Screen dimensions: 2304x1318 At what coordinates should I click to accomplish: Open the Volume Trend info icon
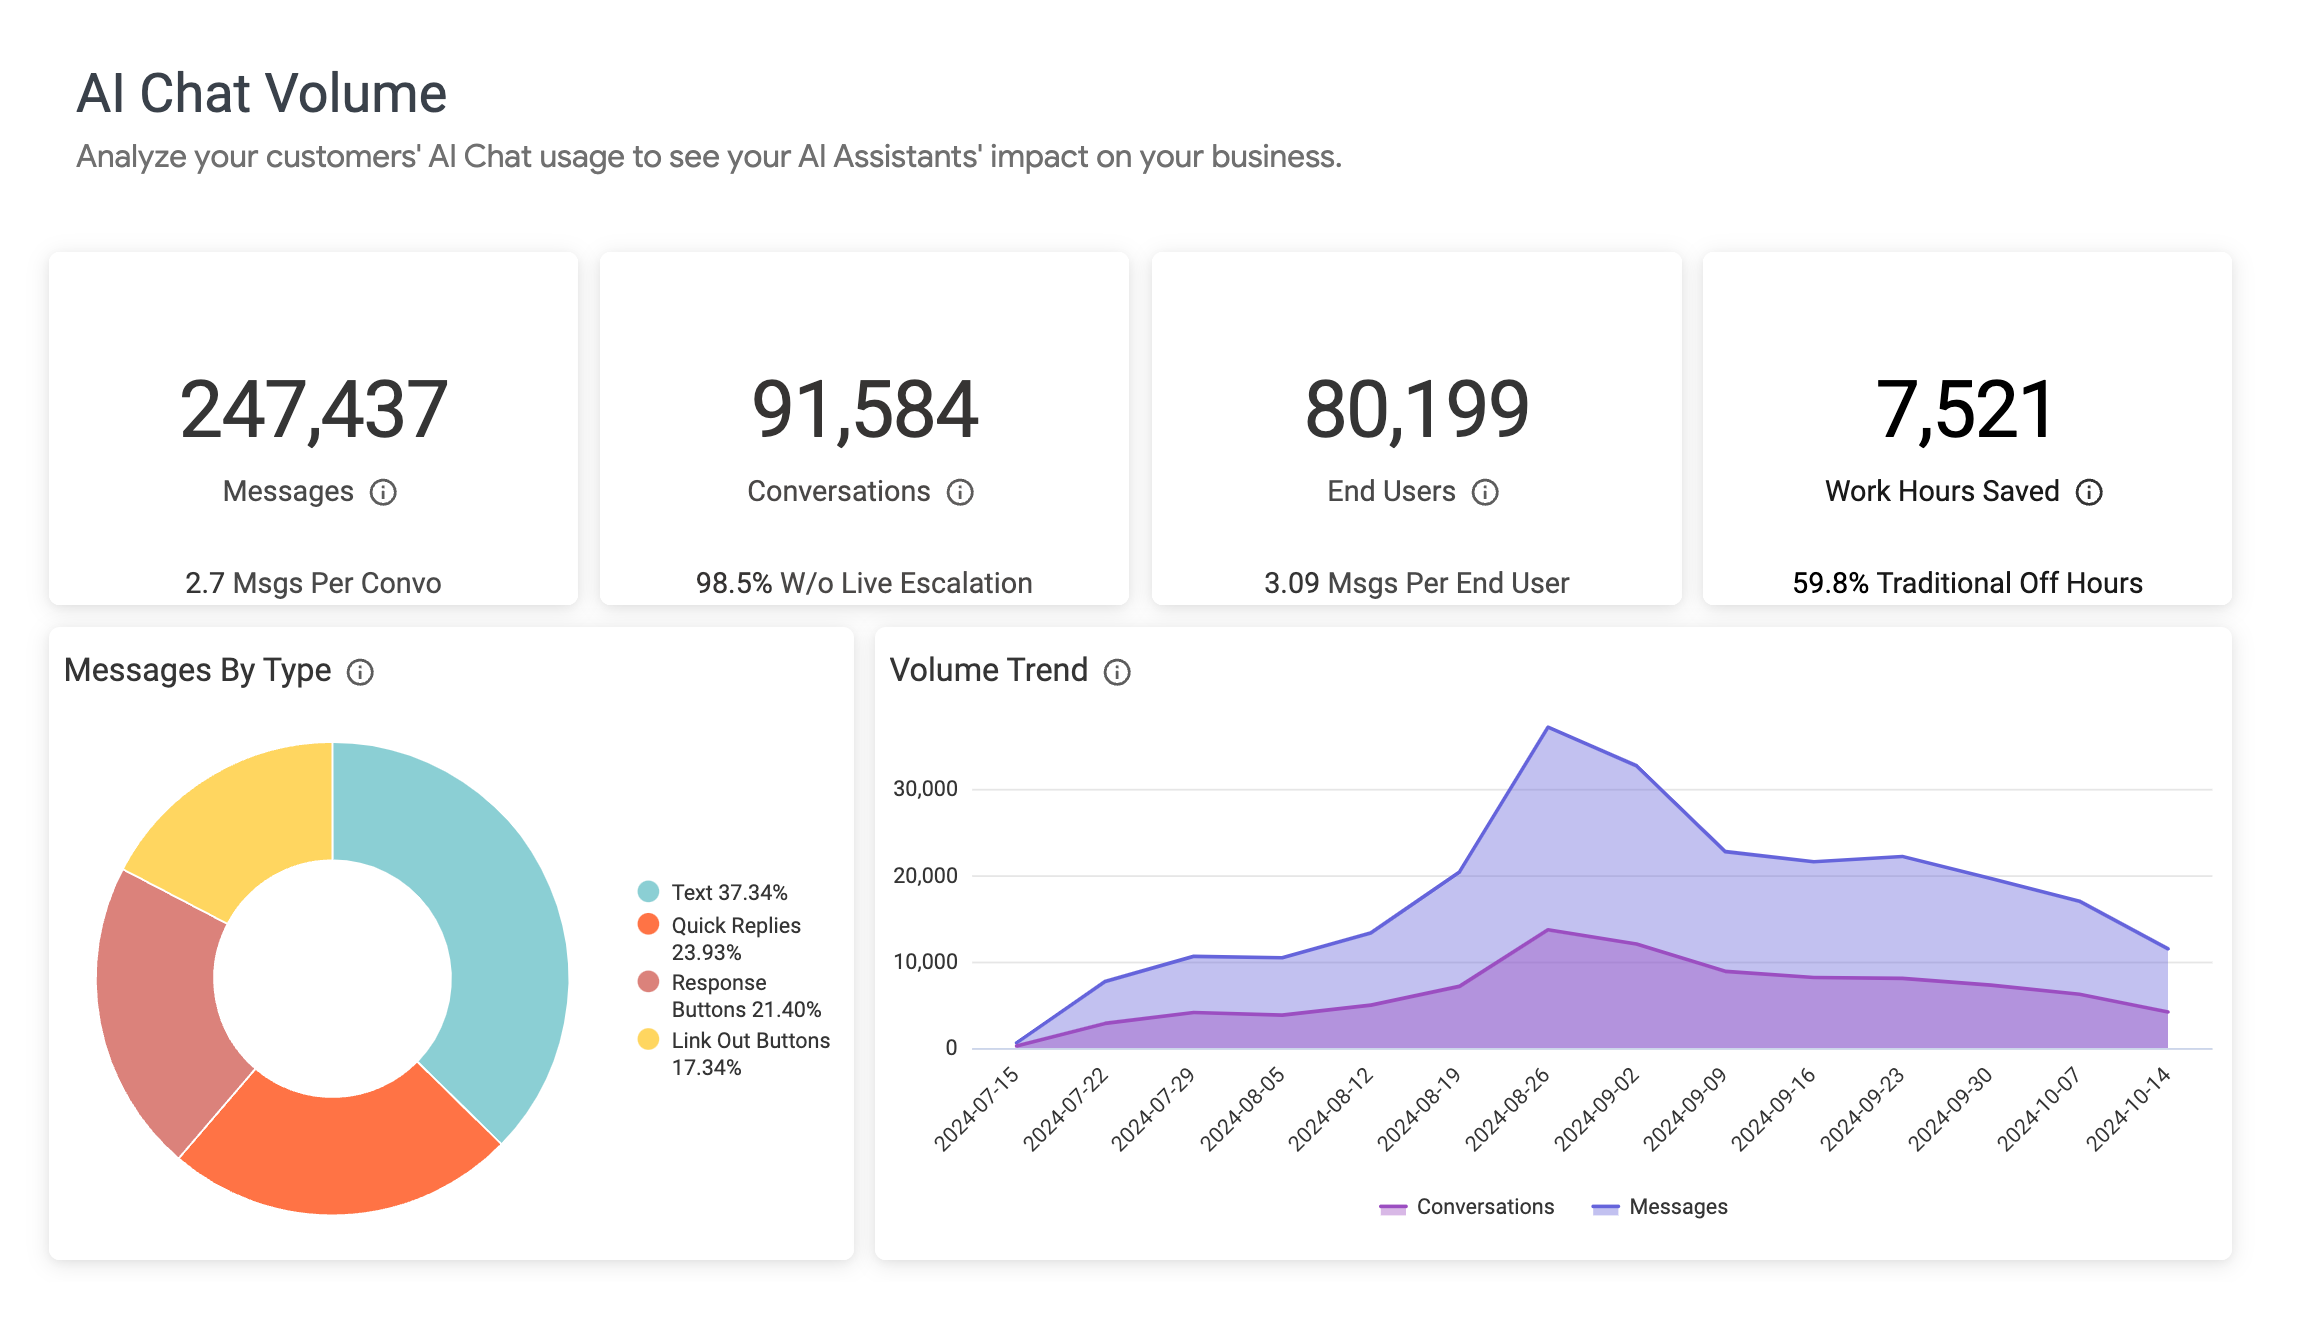point(1117,672)
